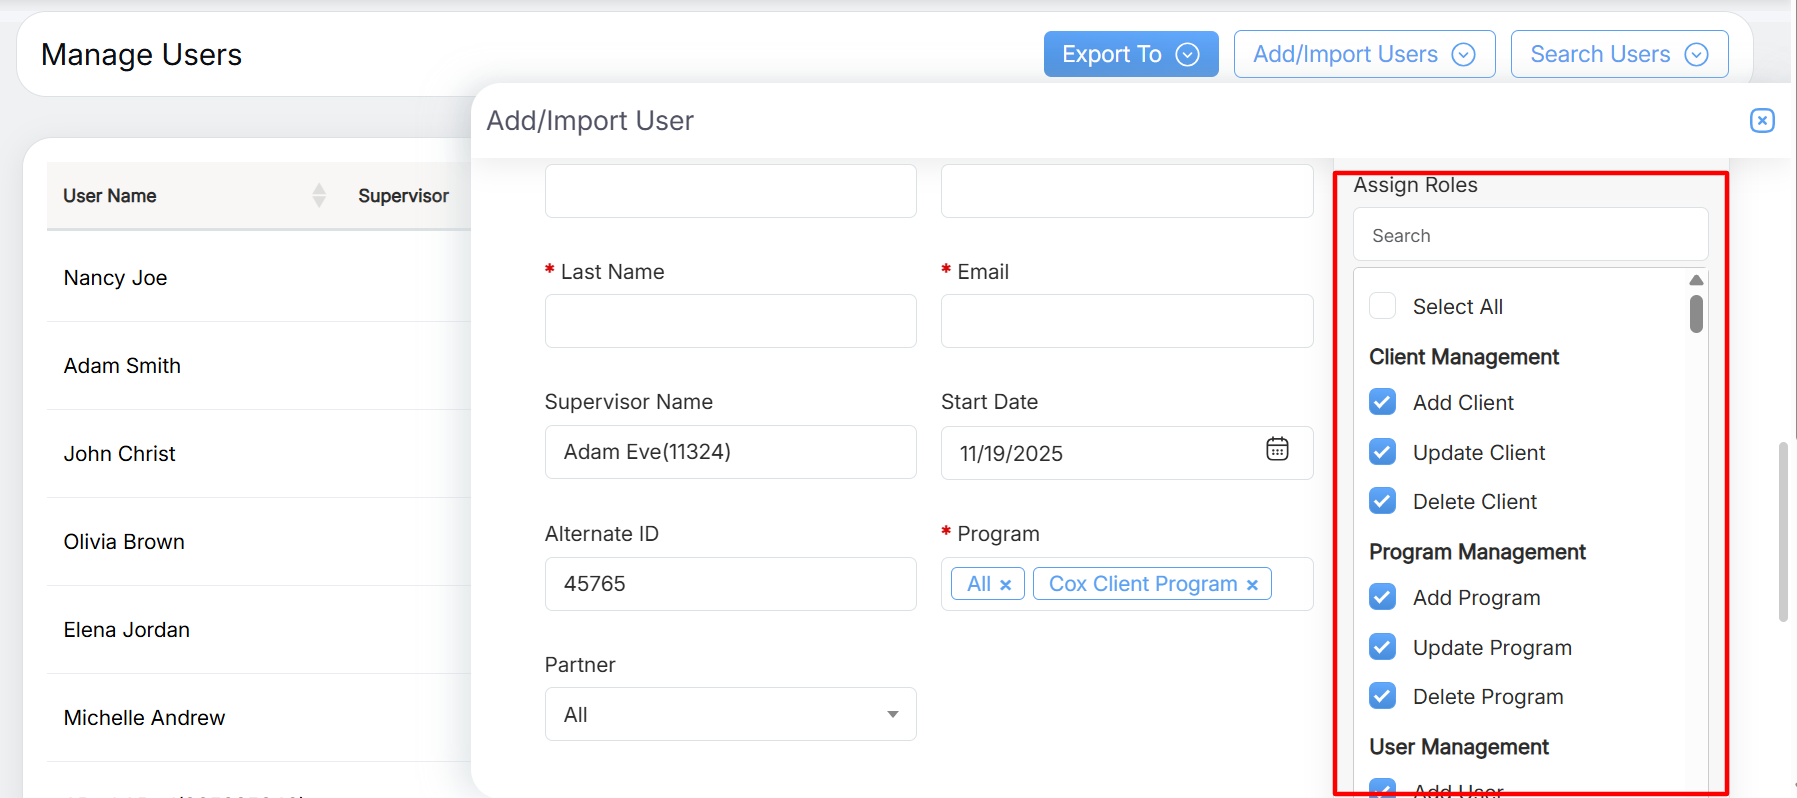
Task: Close the Add/Import User panel
Action: point(1762,121)
